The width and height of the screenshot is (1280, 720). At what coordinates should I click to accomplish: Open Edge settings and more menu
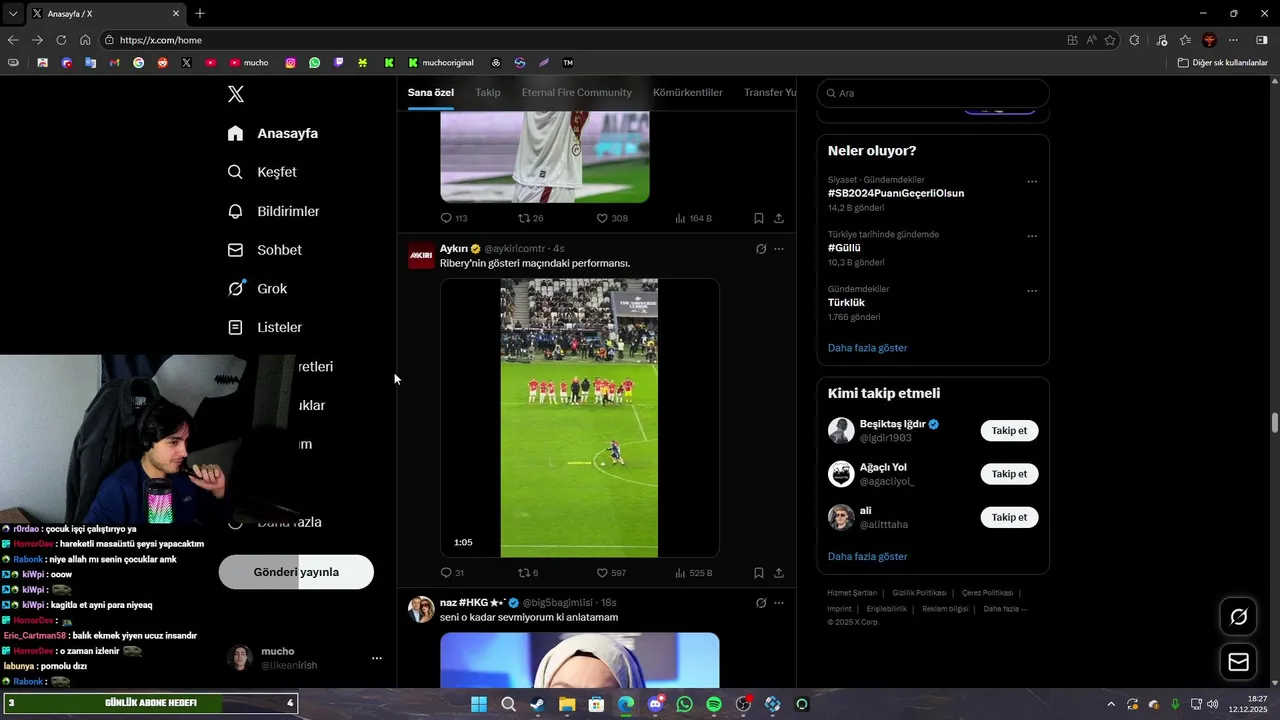[1233, 40]
